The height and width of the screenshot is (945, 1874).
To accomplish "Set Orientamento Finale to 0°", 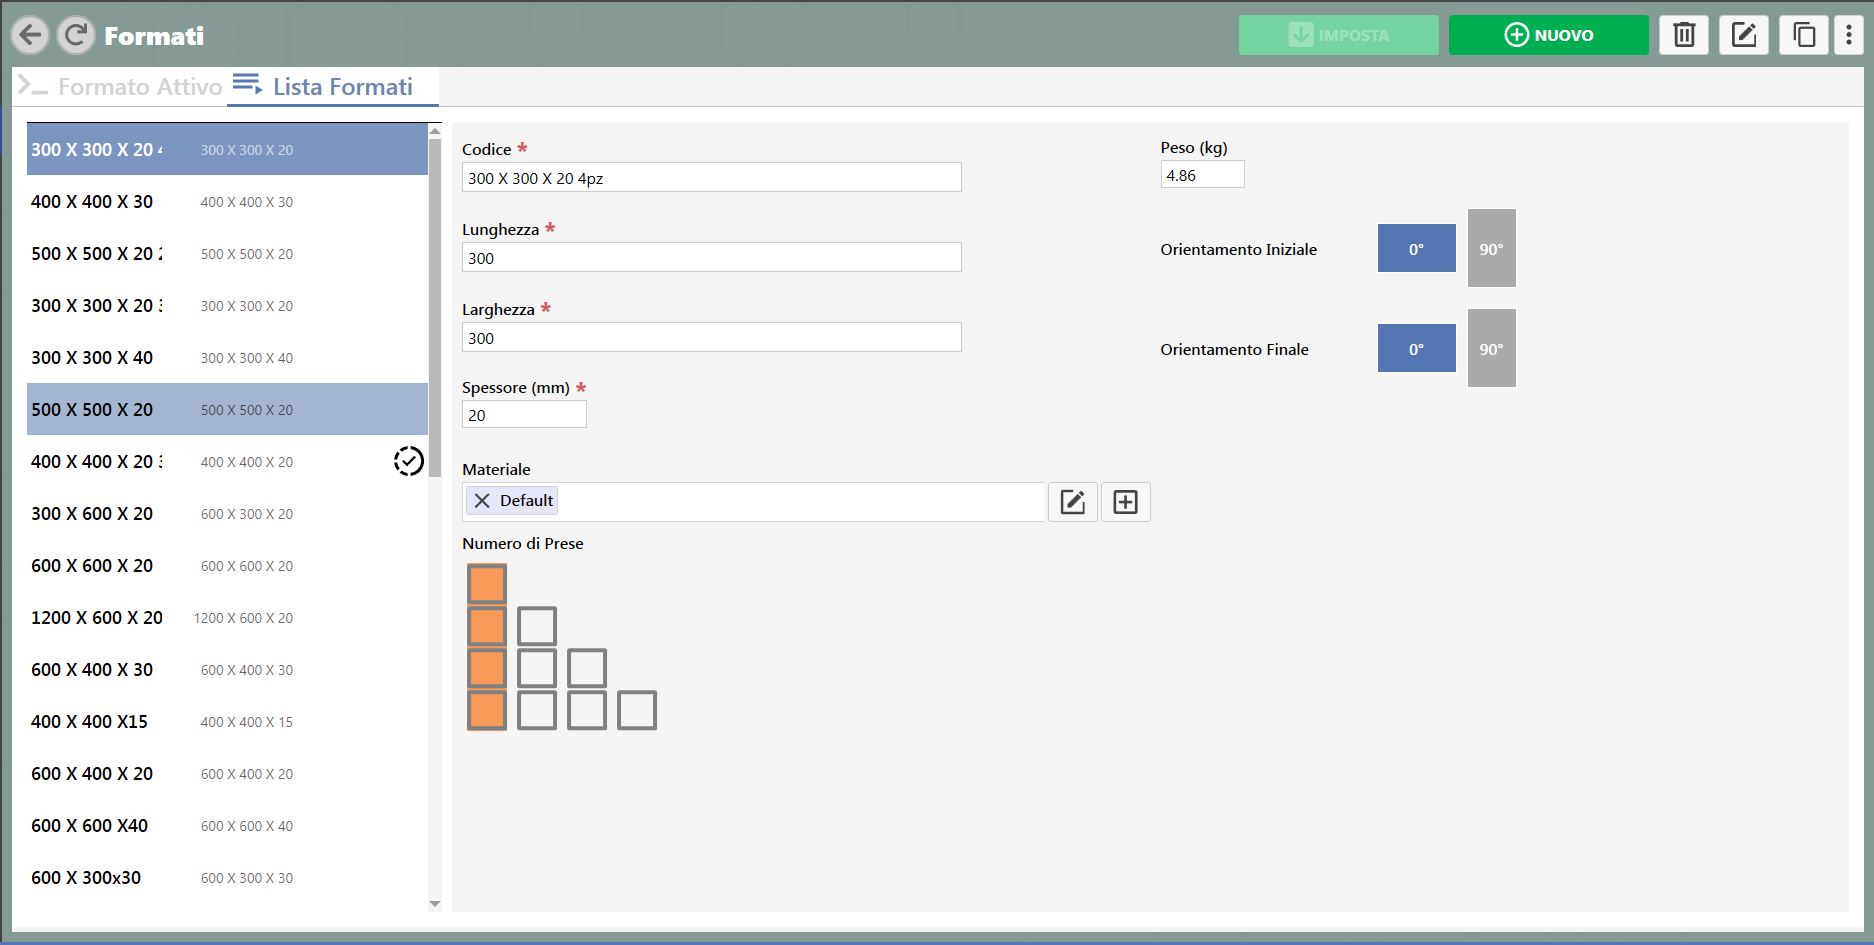I will (1416, 348).
